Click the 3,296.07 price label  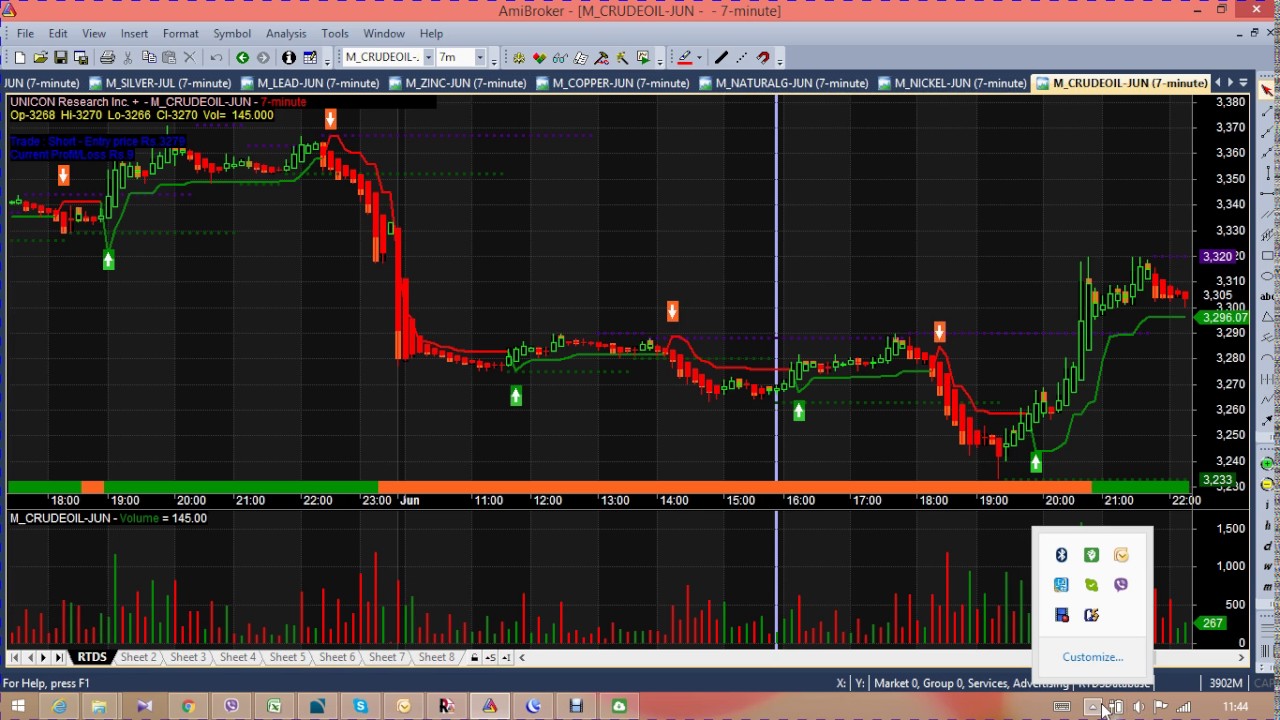(x=1225, y=318)
